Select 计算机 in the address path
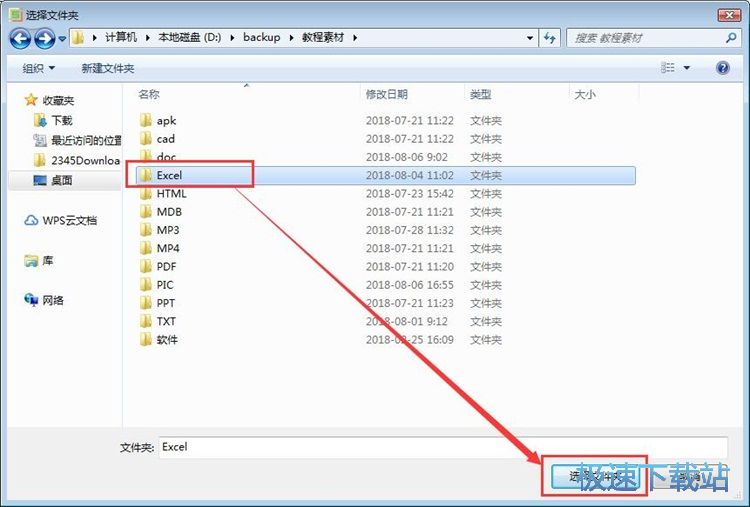The width and height of the screenshot is (750, 507). tap(121, 37)
